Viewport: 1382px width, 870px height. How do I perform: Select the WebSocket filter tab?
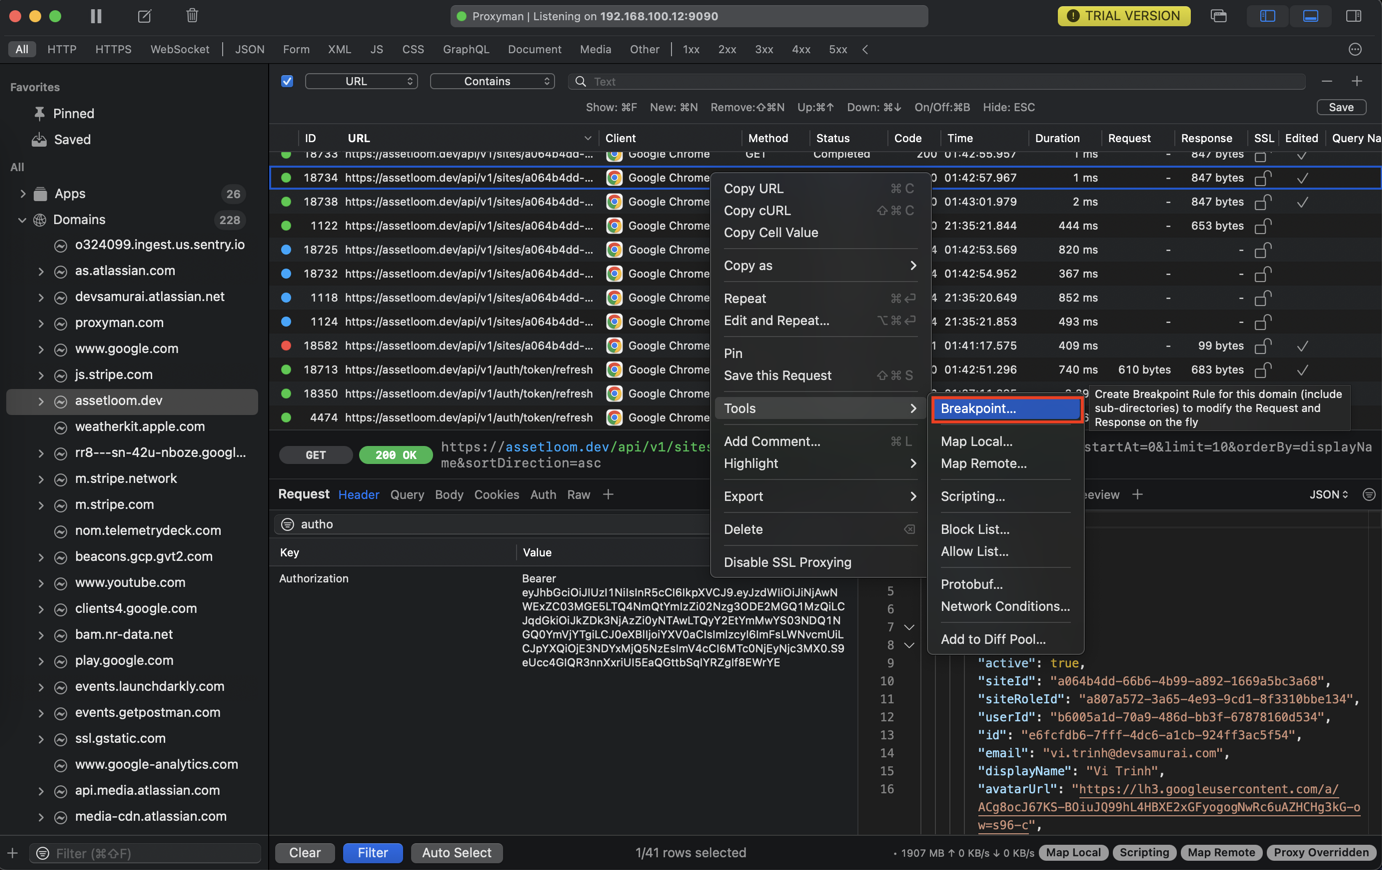180,49
